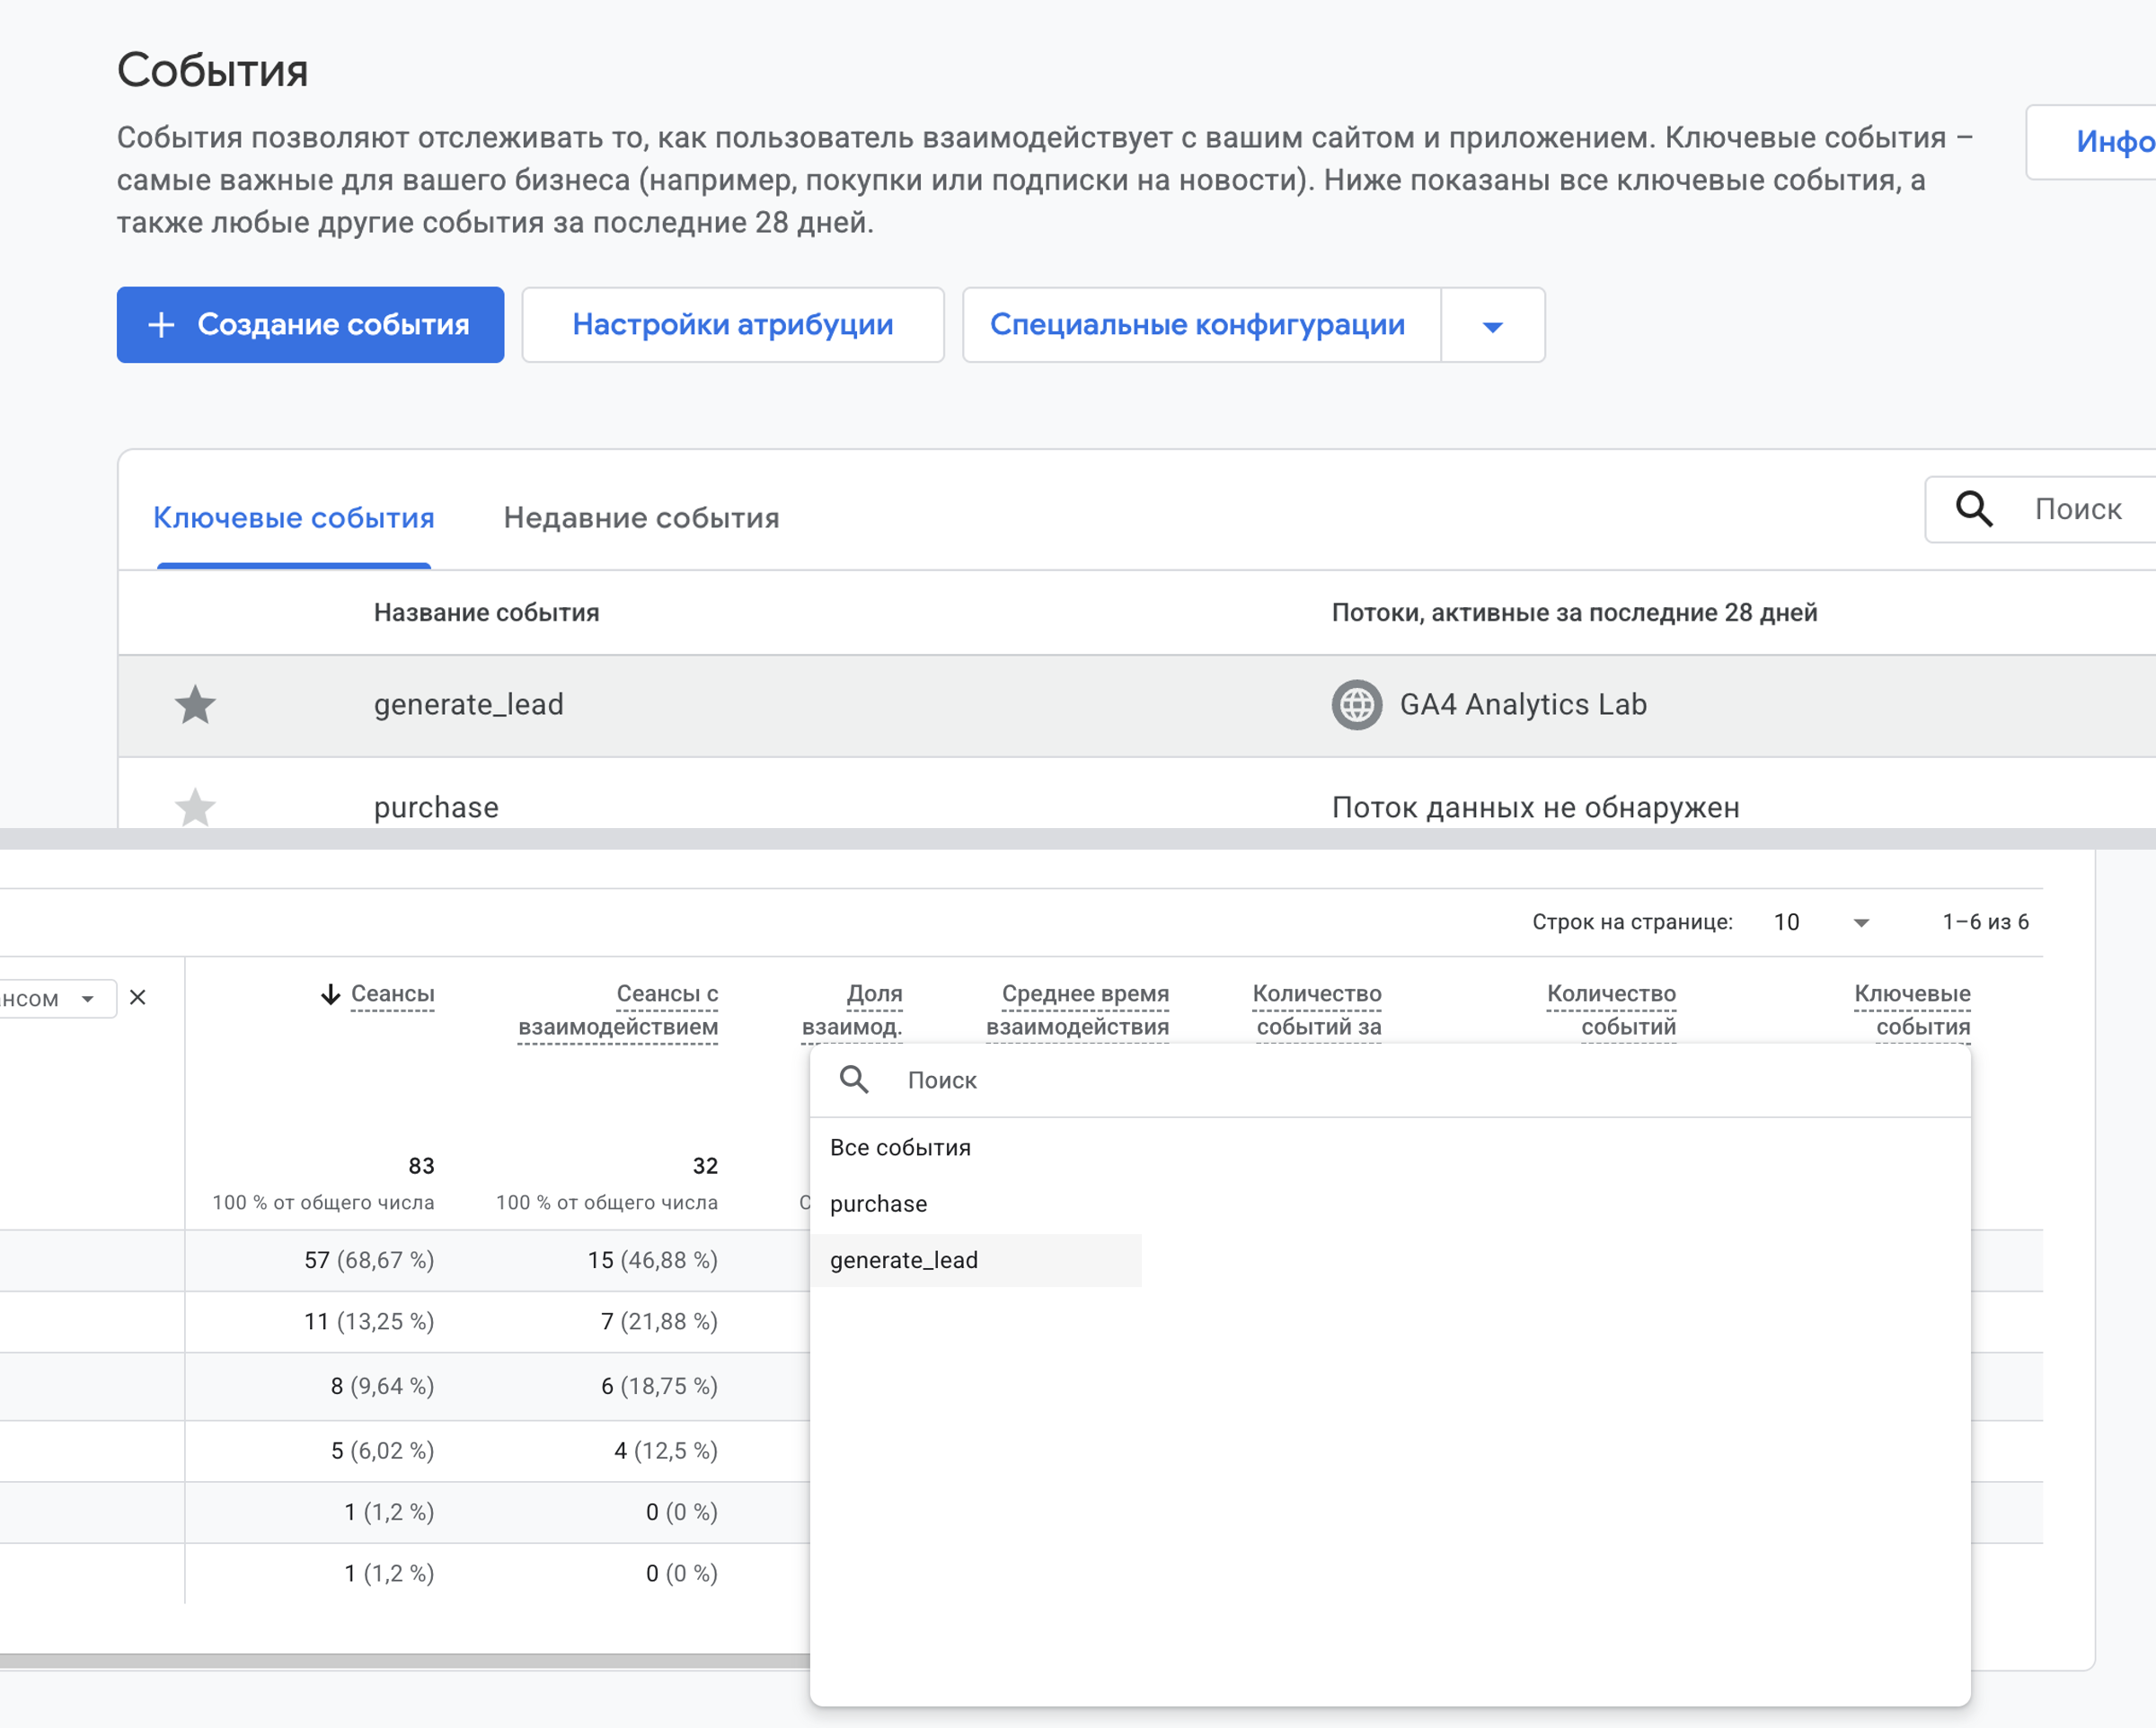Remove the dimension with the X icon

(138, 998)
